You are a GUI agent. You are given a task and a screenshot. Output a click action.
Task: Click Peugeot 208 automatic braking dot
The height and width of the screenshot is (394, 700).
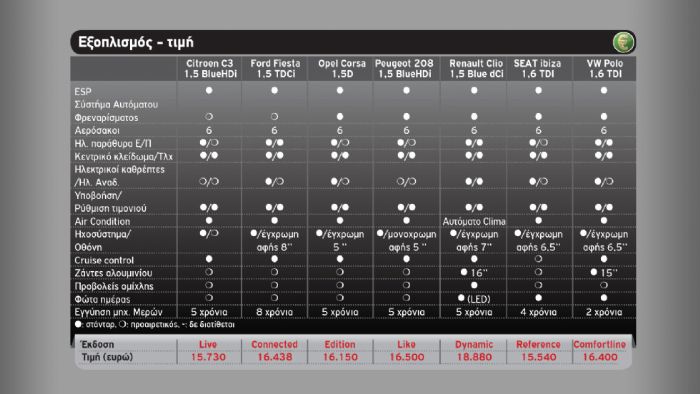[x=406, y=116]
